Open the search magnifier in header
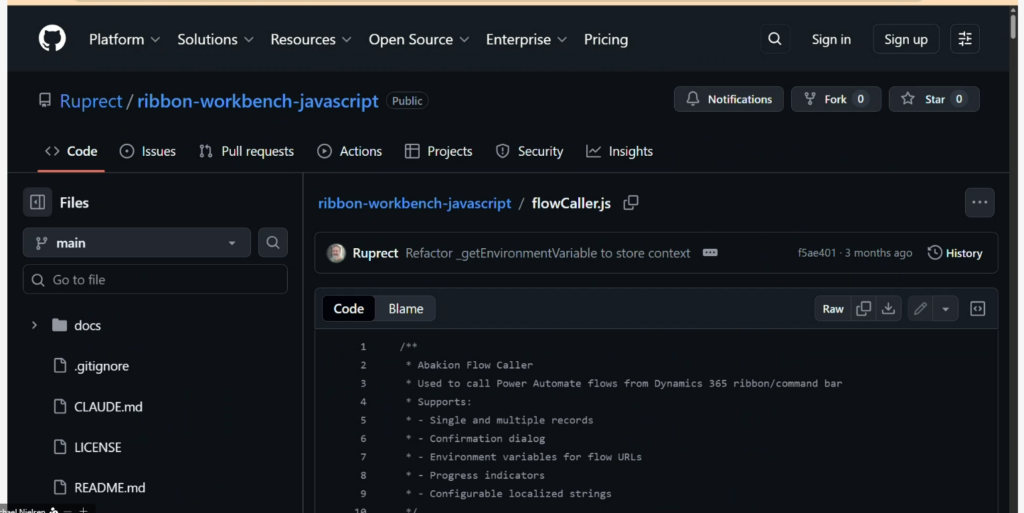 (774, 39)
